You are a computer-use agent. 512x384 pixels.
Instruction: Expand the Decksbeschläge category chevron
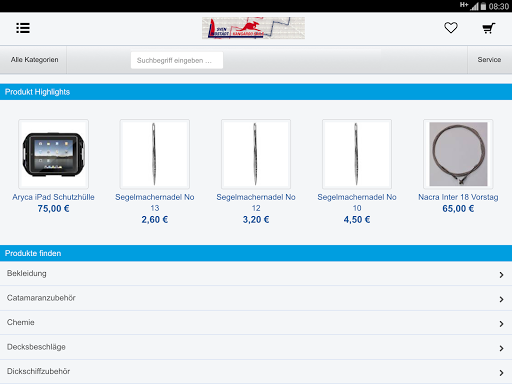[501, 348]
